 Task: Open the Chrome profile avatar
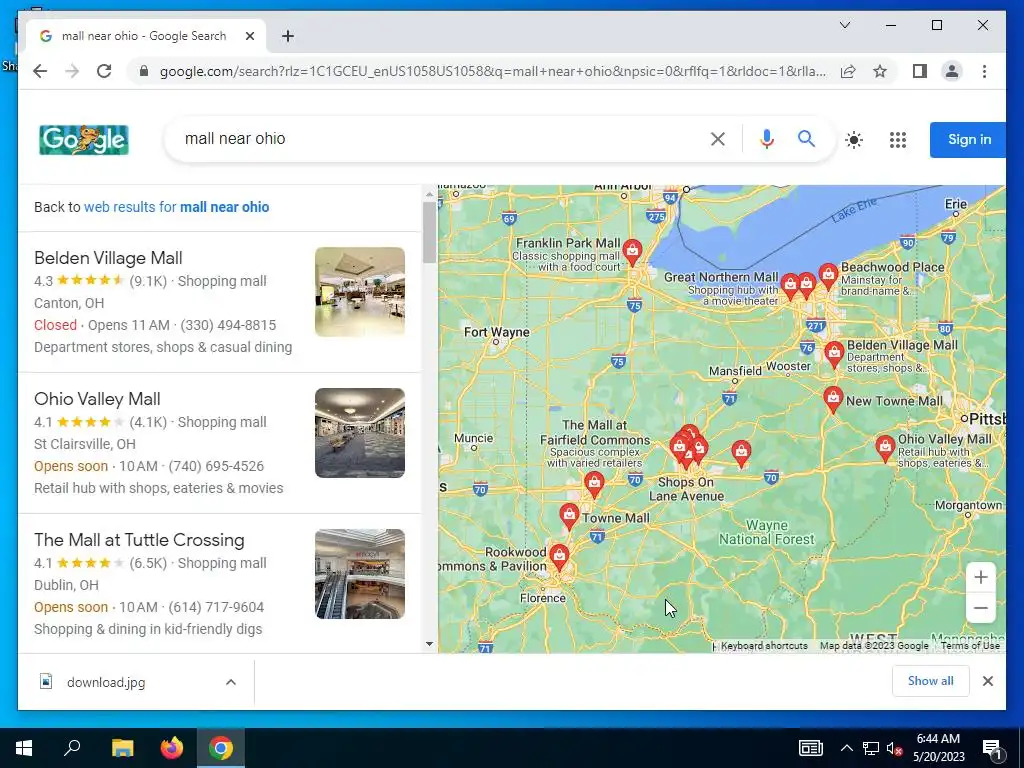pos(952,71)
